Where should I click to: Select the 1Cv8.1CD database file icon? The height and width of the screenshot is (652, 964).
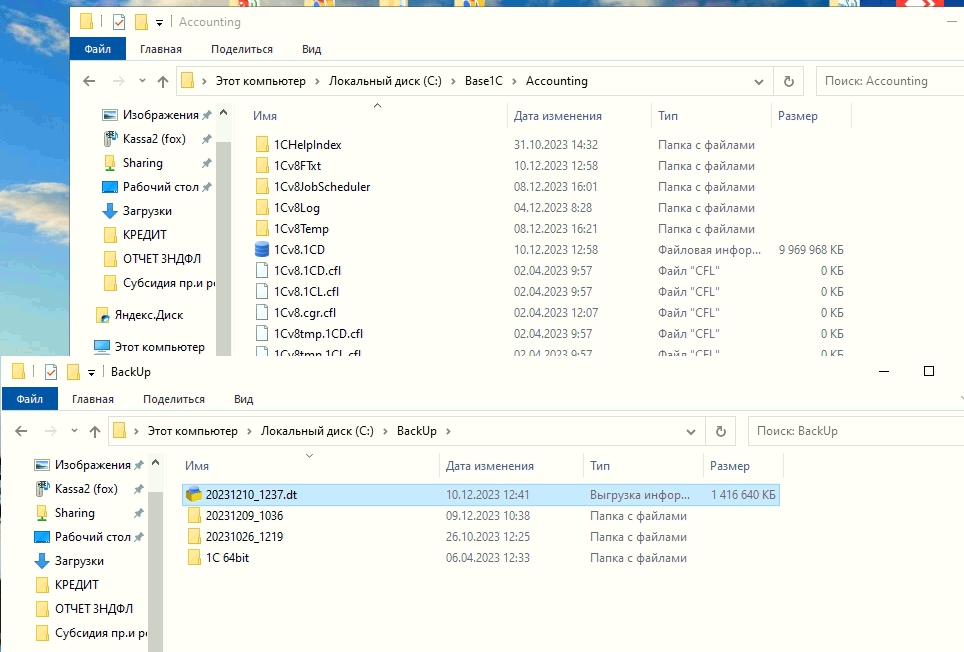(x=262, y=249)
